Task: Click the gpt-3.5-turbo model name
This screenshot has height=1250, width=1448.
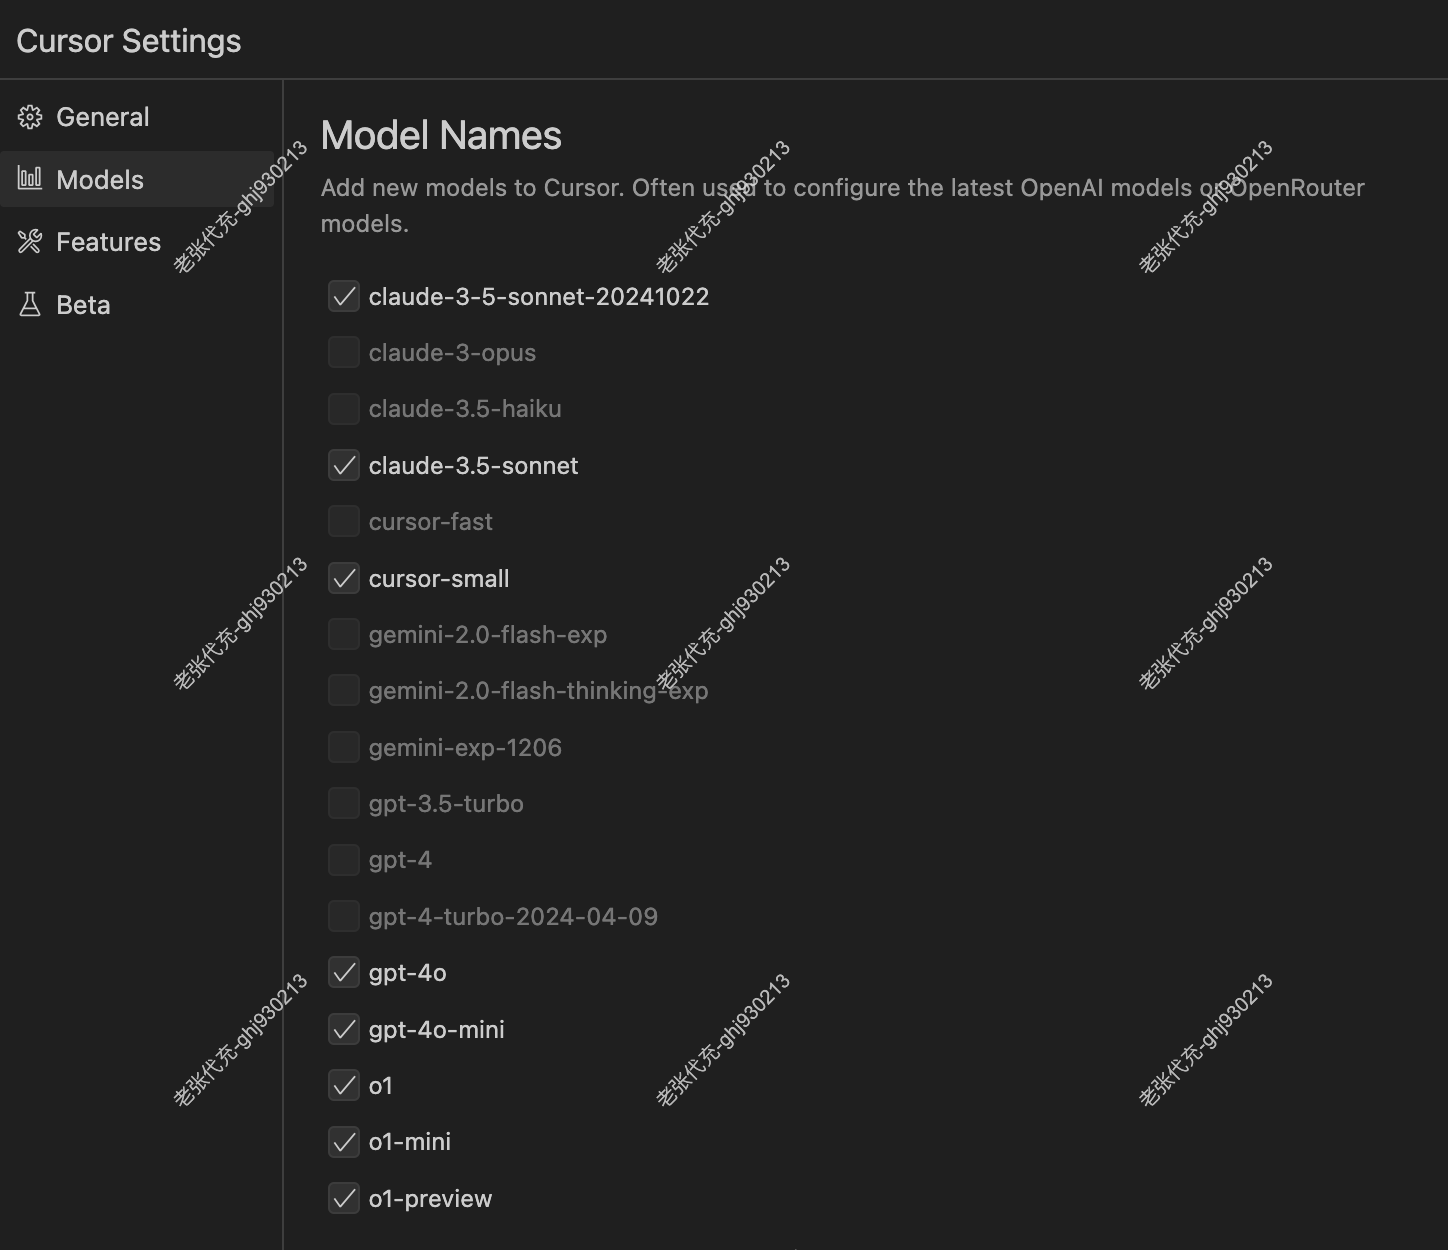Action: point(446,804)
